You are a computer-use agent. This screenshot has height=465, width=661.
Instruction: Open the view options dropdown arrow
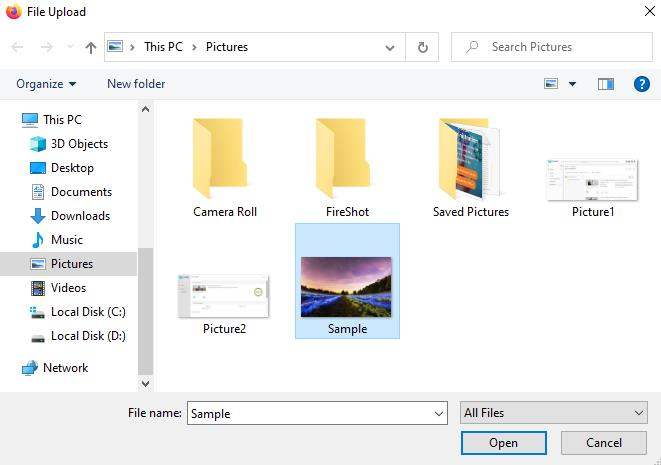click(x=572, y=84)
